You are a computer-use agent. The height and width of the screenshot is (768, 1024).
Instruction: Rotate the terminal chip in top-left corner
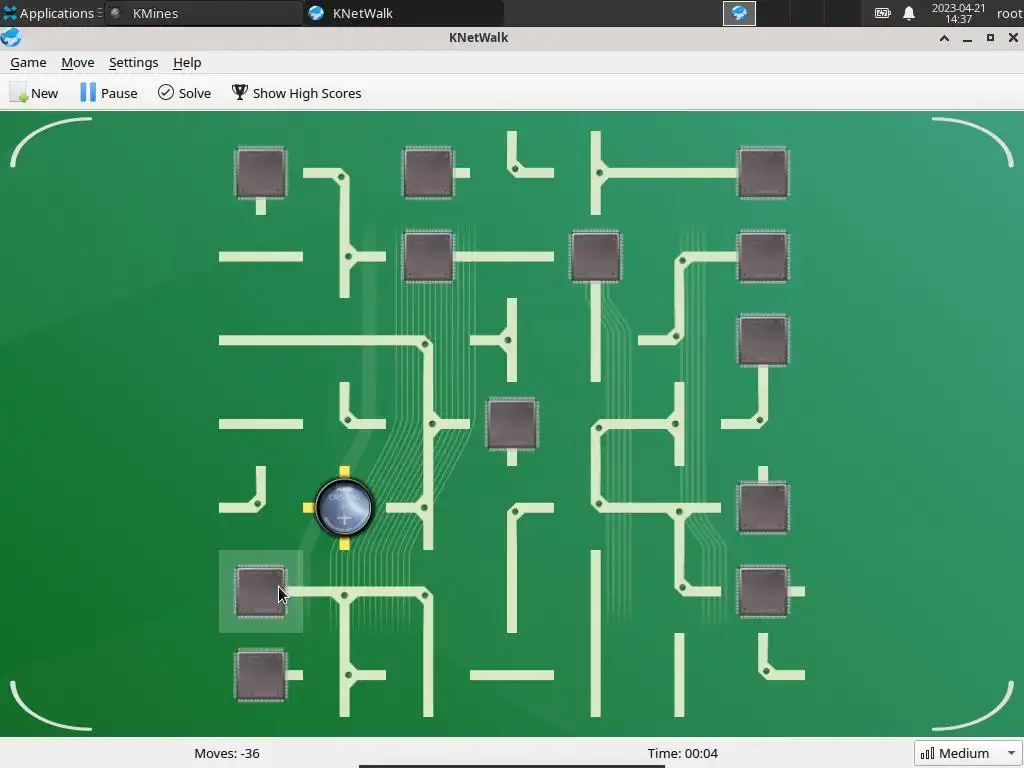click(261, 173)
